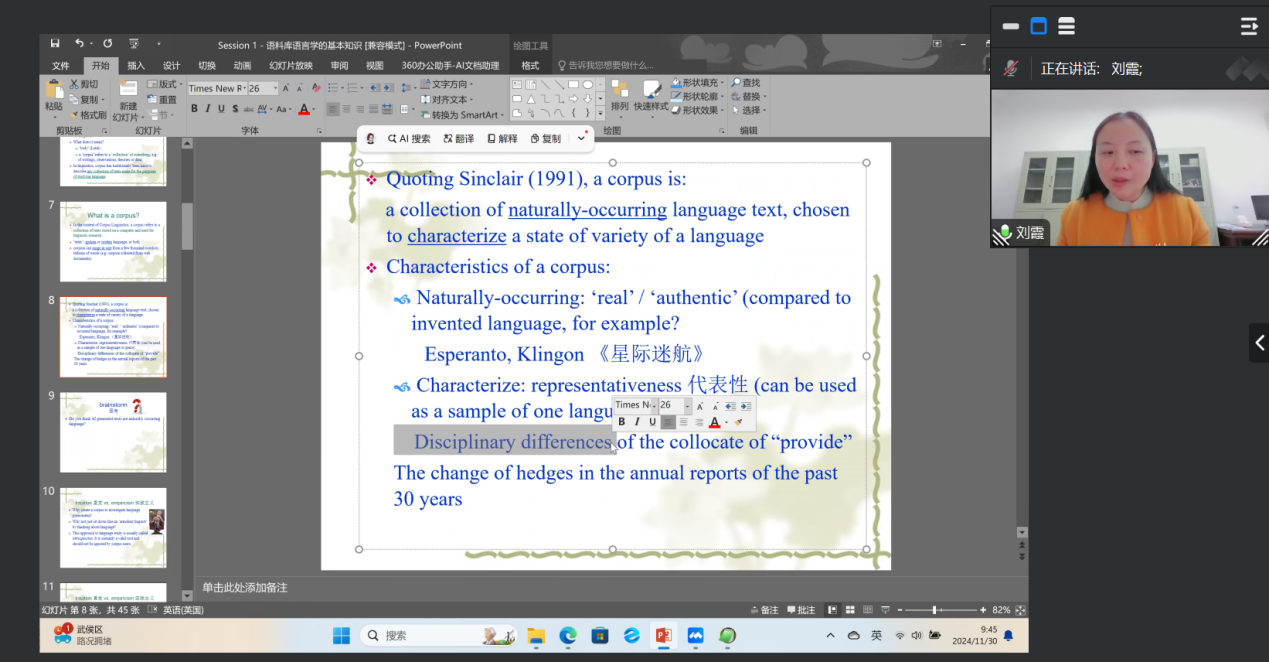The height and width of the screenshot is (662, 1269).
Task: Open File Explorer from taskbar
Action: point(536,635)
